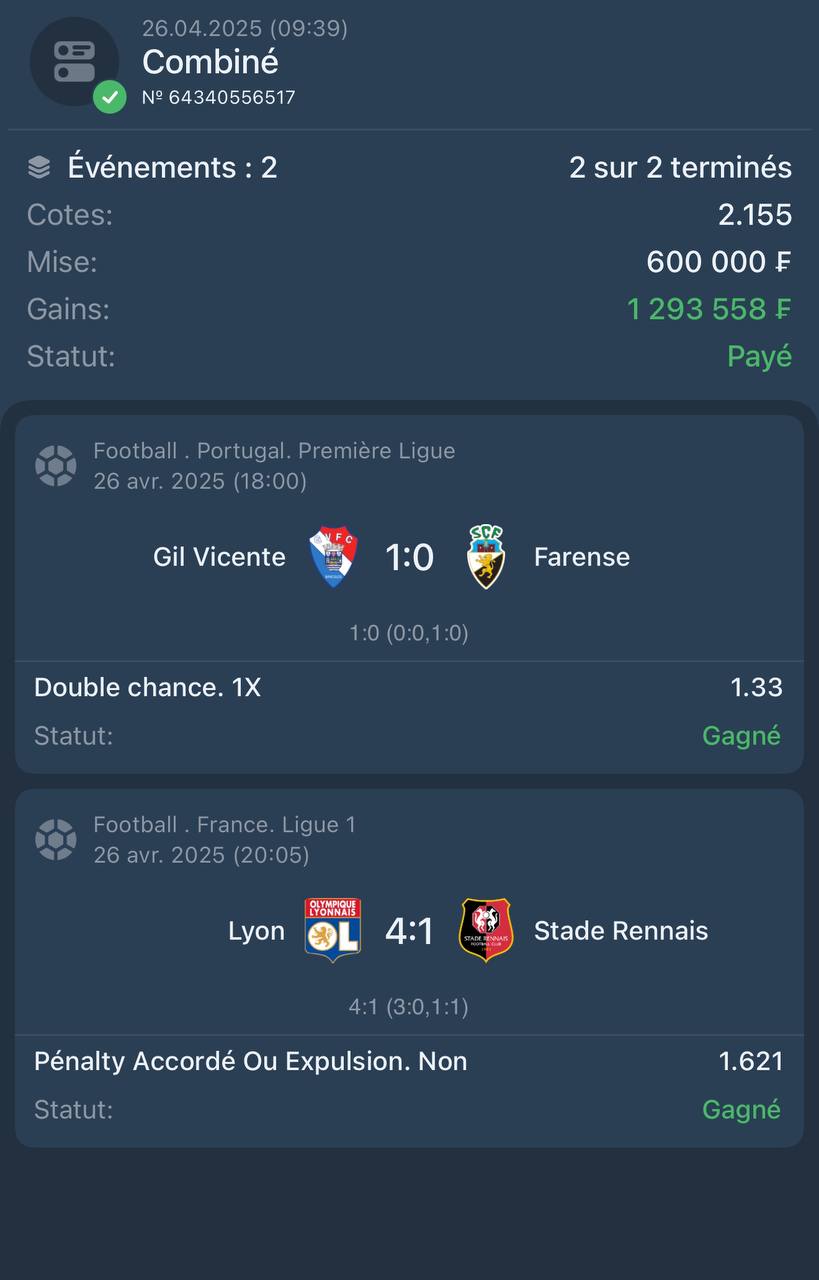Click the Stade Rennais team name
The height and width of the screenshot is (1280, 819).
click(x=621, y=931)
